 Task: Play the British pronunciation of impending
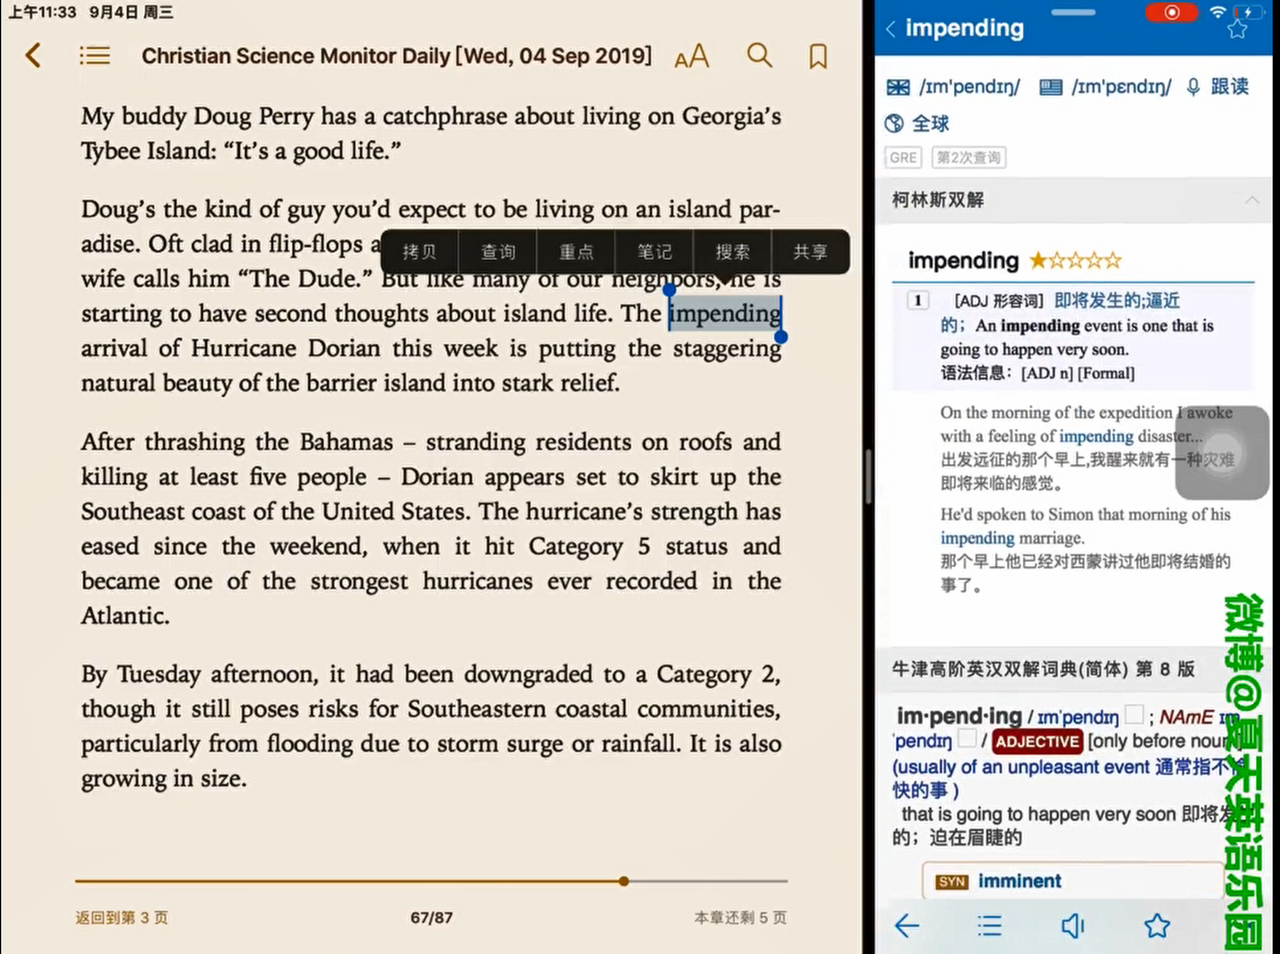898,87
